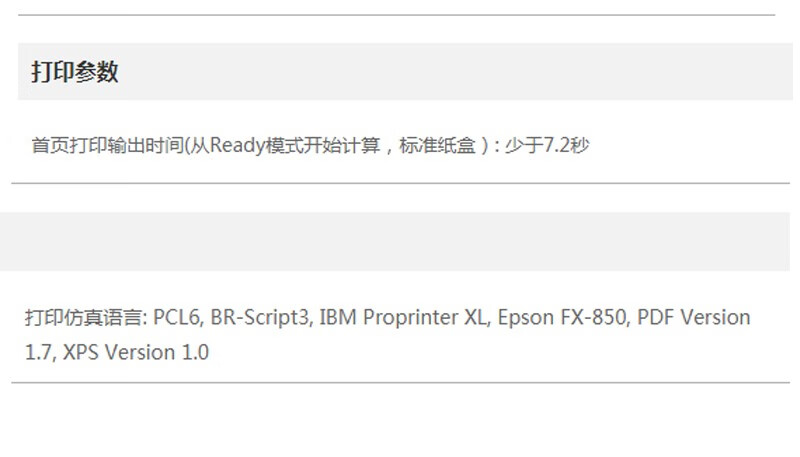Click the 1.7 version number text
This screenshot has width=800, height=457.
tap(38, 352)
